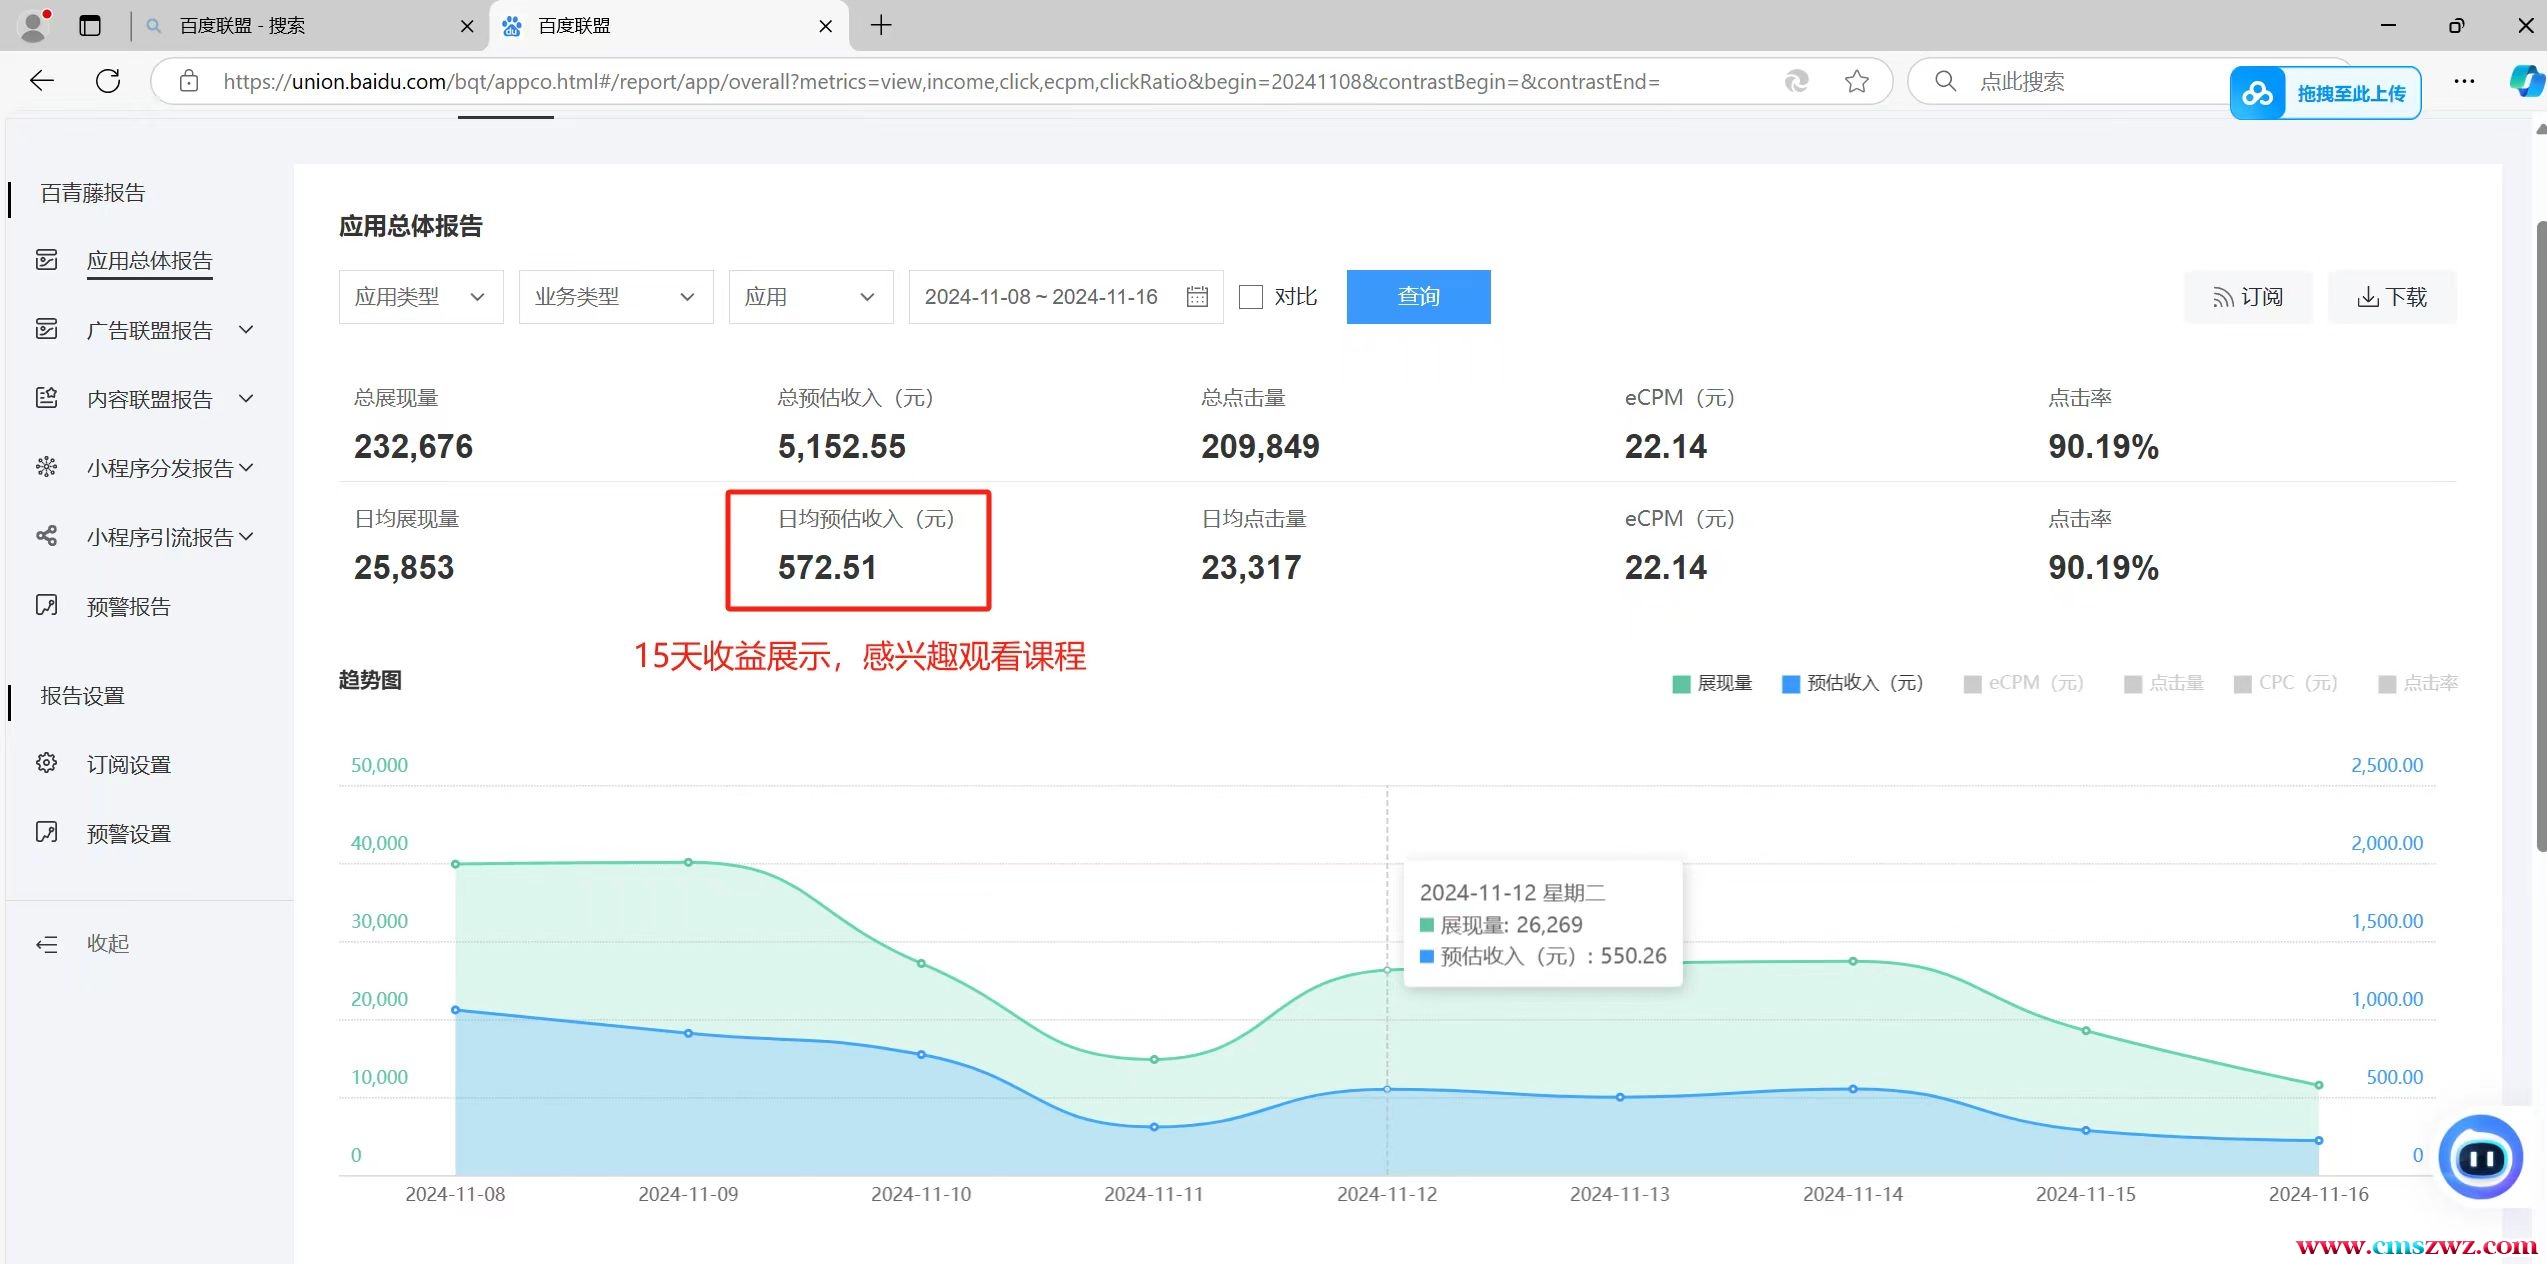Click the 2024-11-14 point on the 展现量 line
The image size is (2547, 1264).
tap(1853, 961)
